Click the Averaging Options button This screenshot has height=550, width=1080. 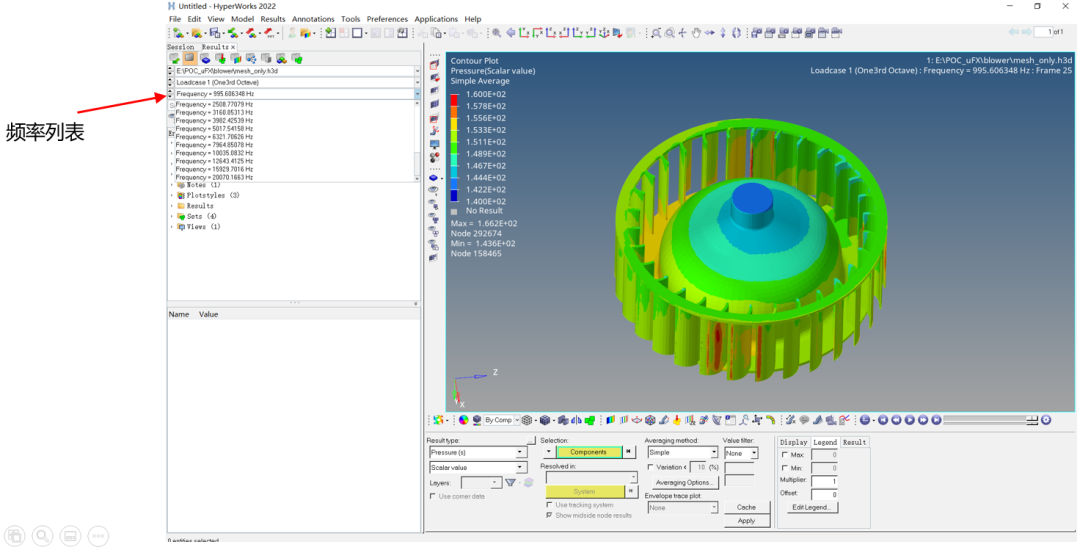[x=684, y=483]
